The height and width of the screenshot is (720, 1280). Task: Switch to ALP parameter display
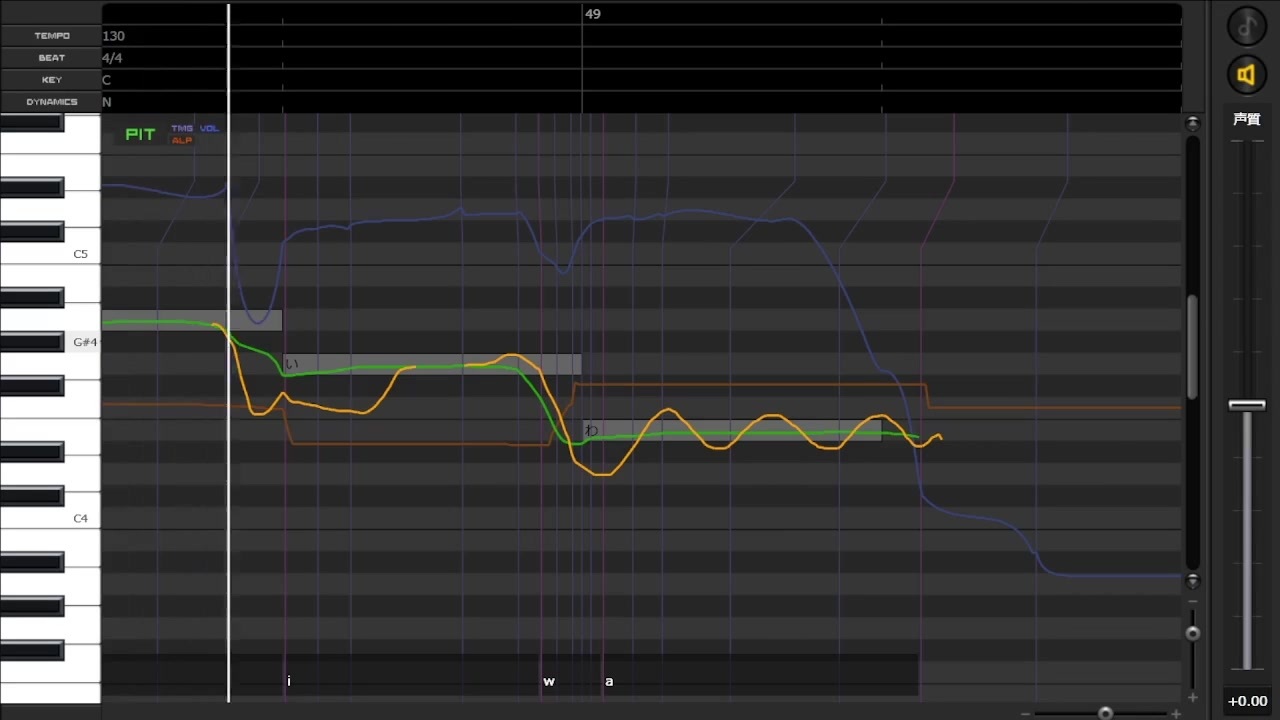[x=181, y=140]
